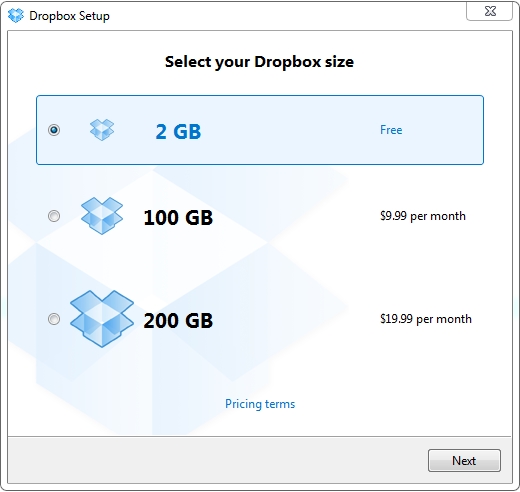
Task: Click the highlighted 2 GB plan panel
Action: (260, 130)
